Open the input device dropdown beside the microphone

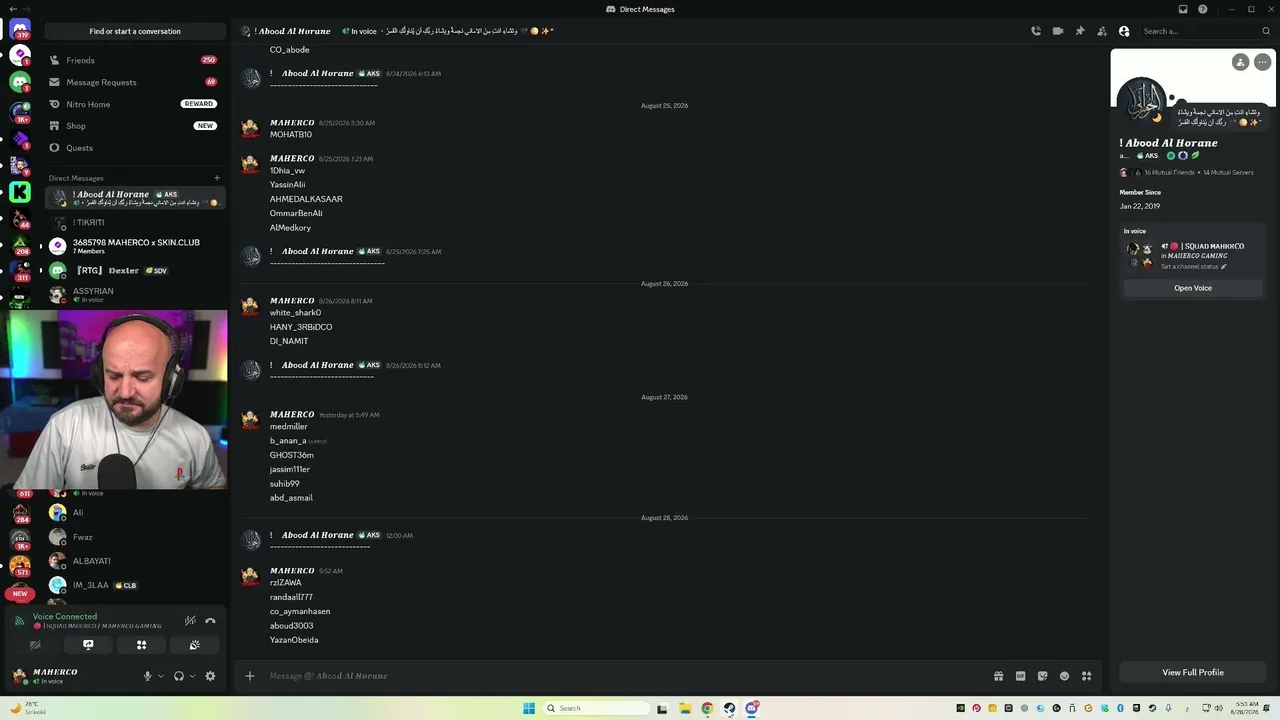(161, 676)
